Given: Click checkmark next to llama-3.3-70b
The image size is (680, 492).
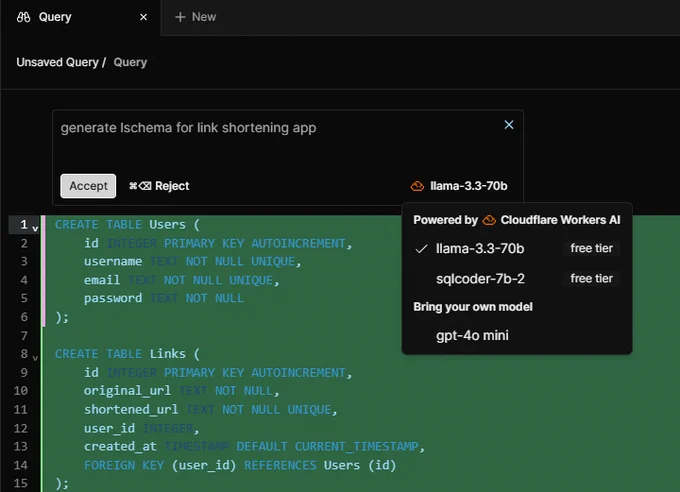Looking at the screenshot, I should (x=421, y=249).
